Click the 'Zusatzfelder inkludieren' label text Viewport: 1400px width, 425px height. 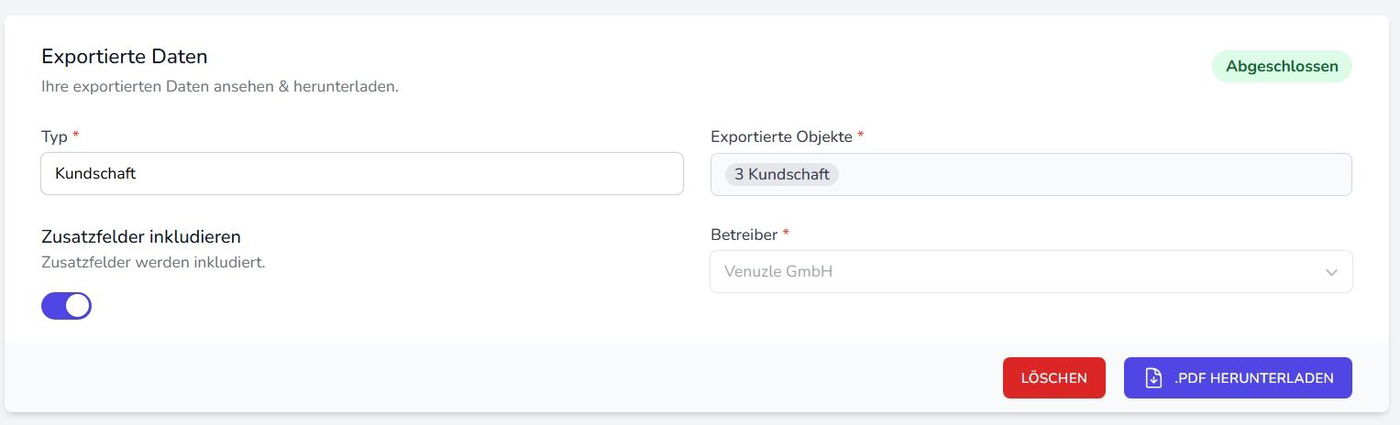[141, 237]
